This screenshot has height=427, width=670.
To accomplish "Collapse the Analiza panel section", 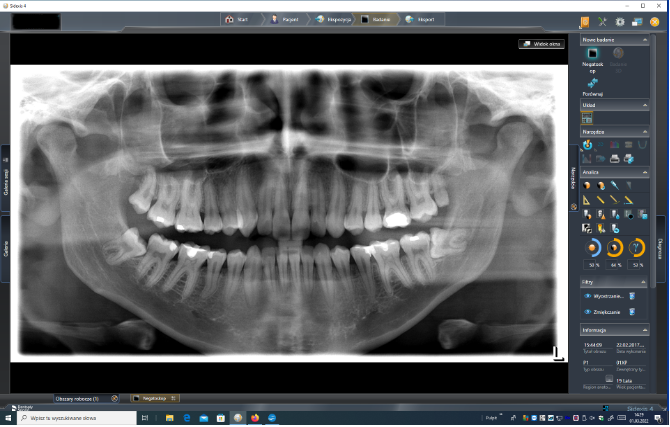I will [x=644, y=172].
